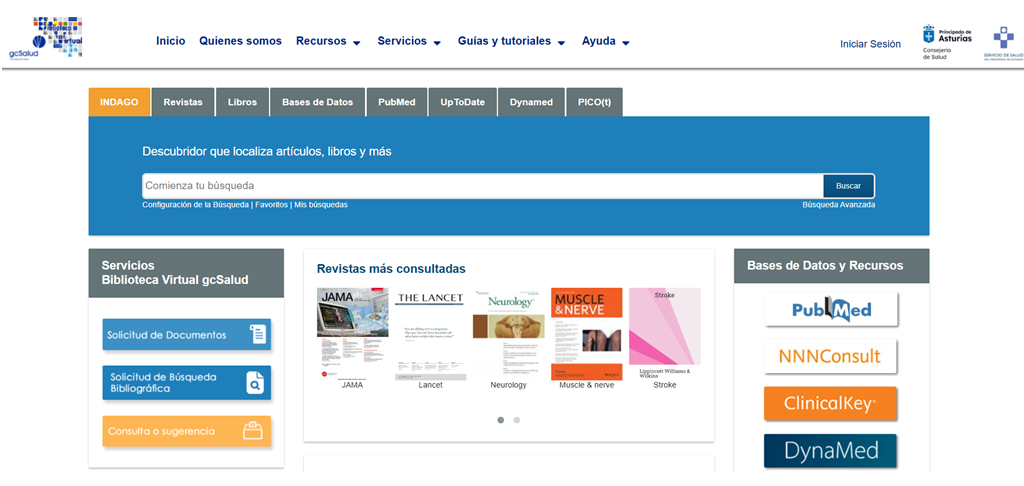The width and height of the screenshot is (1024, 486).
Task: Expand the Recursos dropdown menu
Action: [328, 41]
